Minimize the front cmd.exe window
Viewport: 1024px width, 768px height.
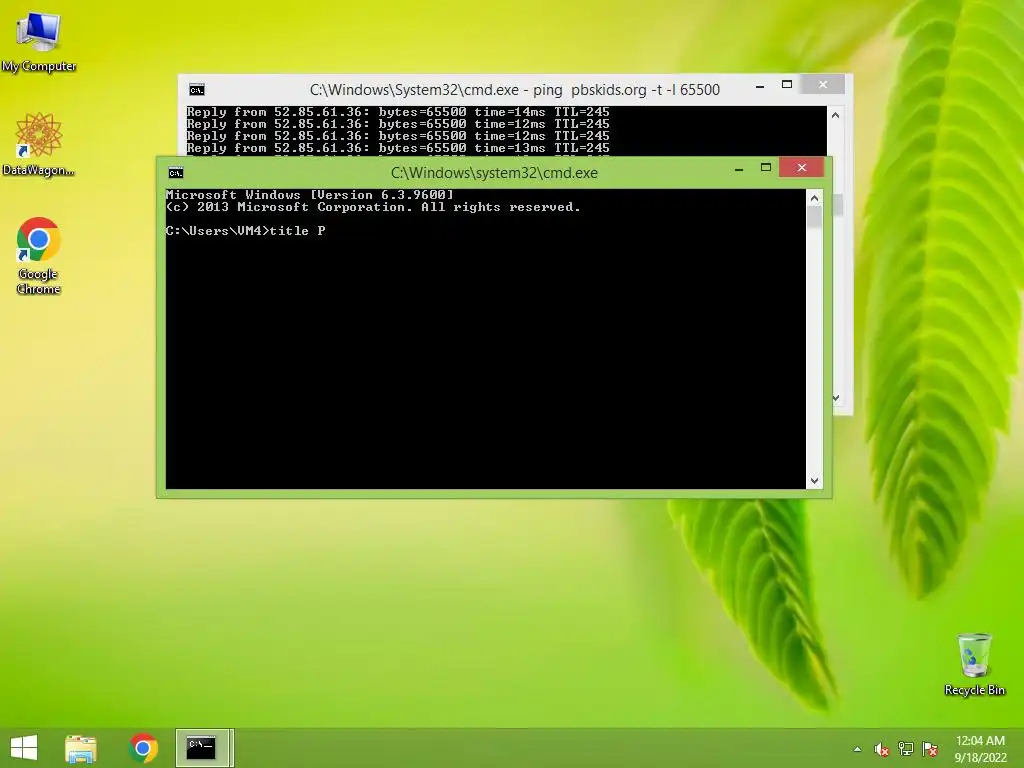pyautogui.click(x=739, y=168)
